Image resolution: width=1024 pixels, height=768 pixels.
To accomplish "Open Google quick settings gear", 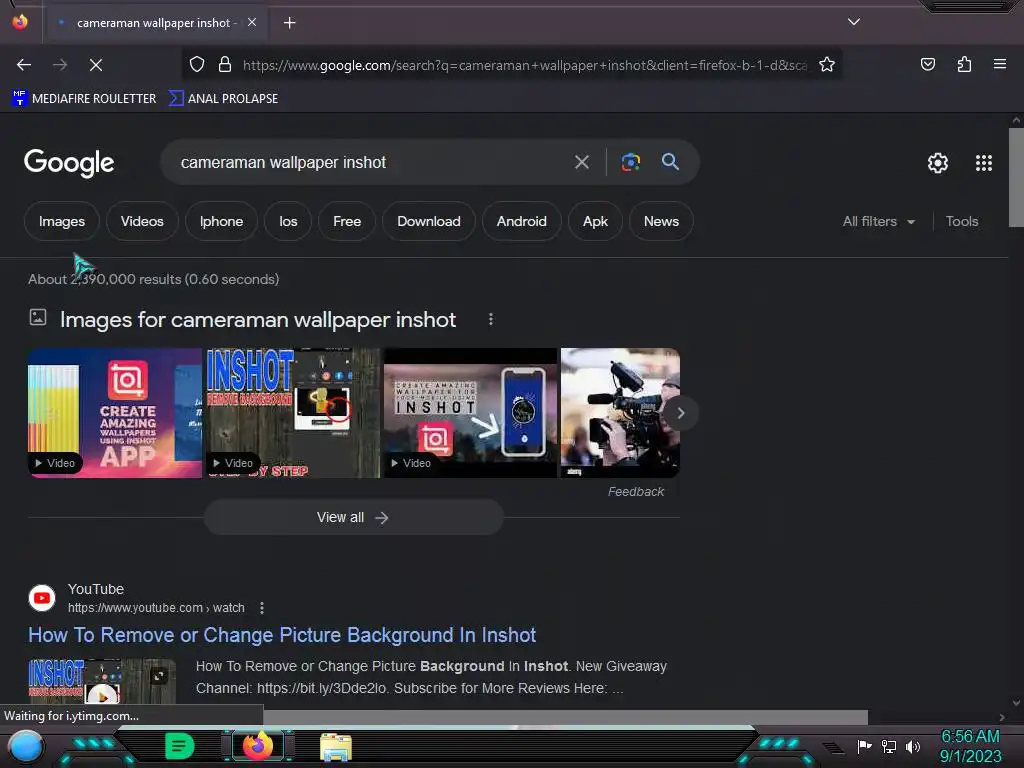I will pos(938,163).
